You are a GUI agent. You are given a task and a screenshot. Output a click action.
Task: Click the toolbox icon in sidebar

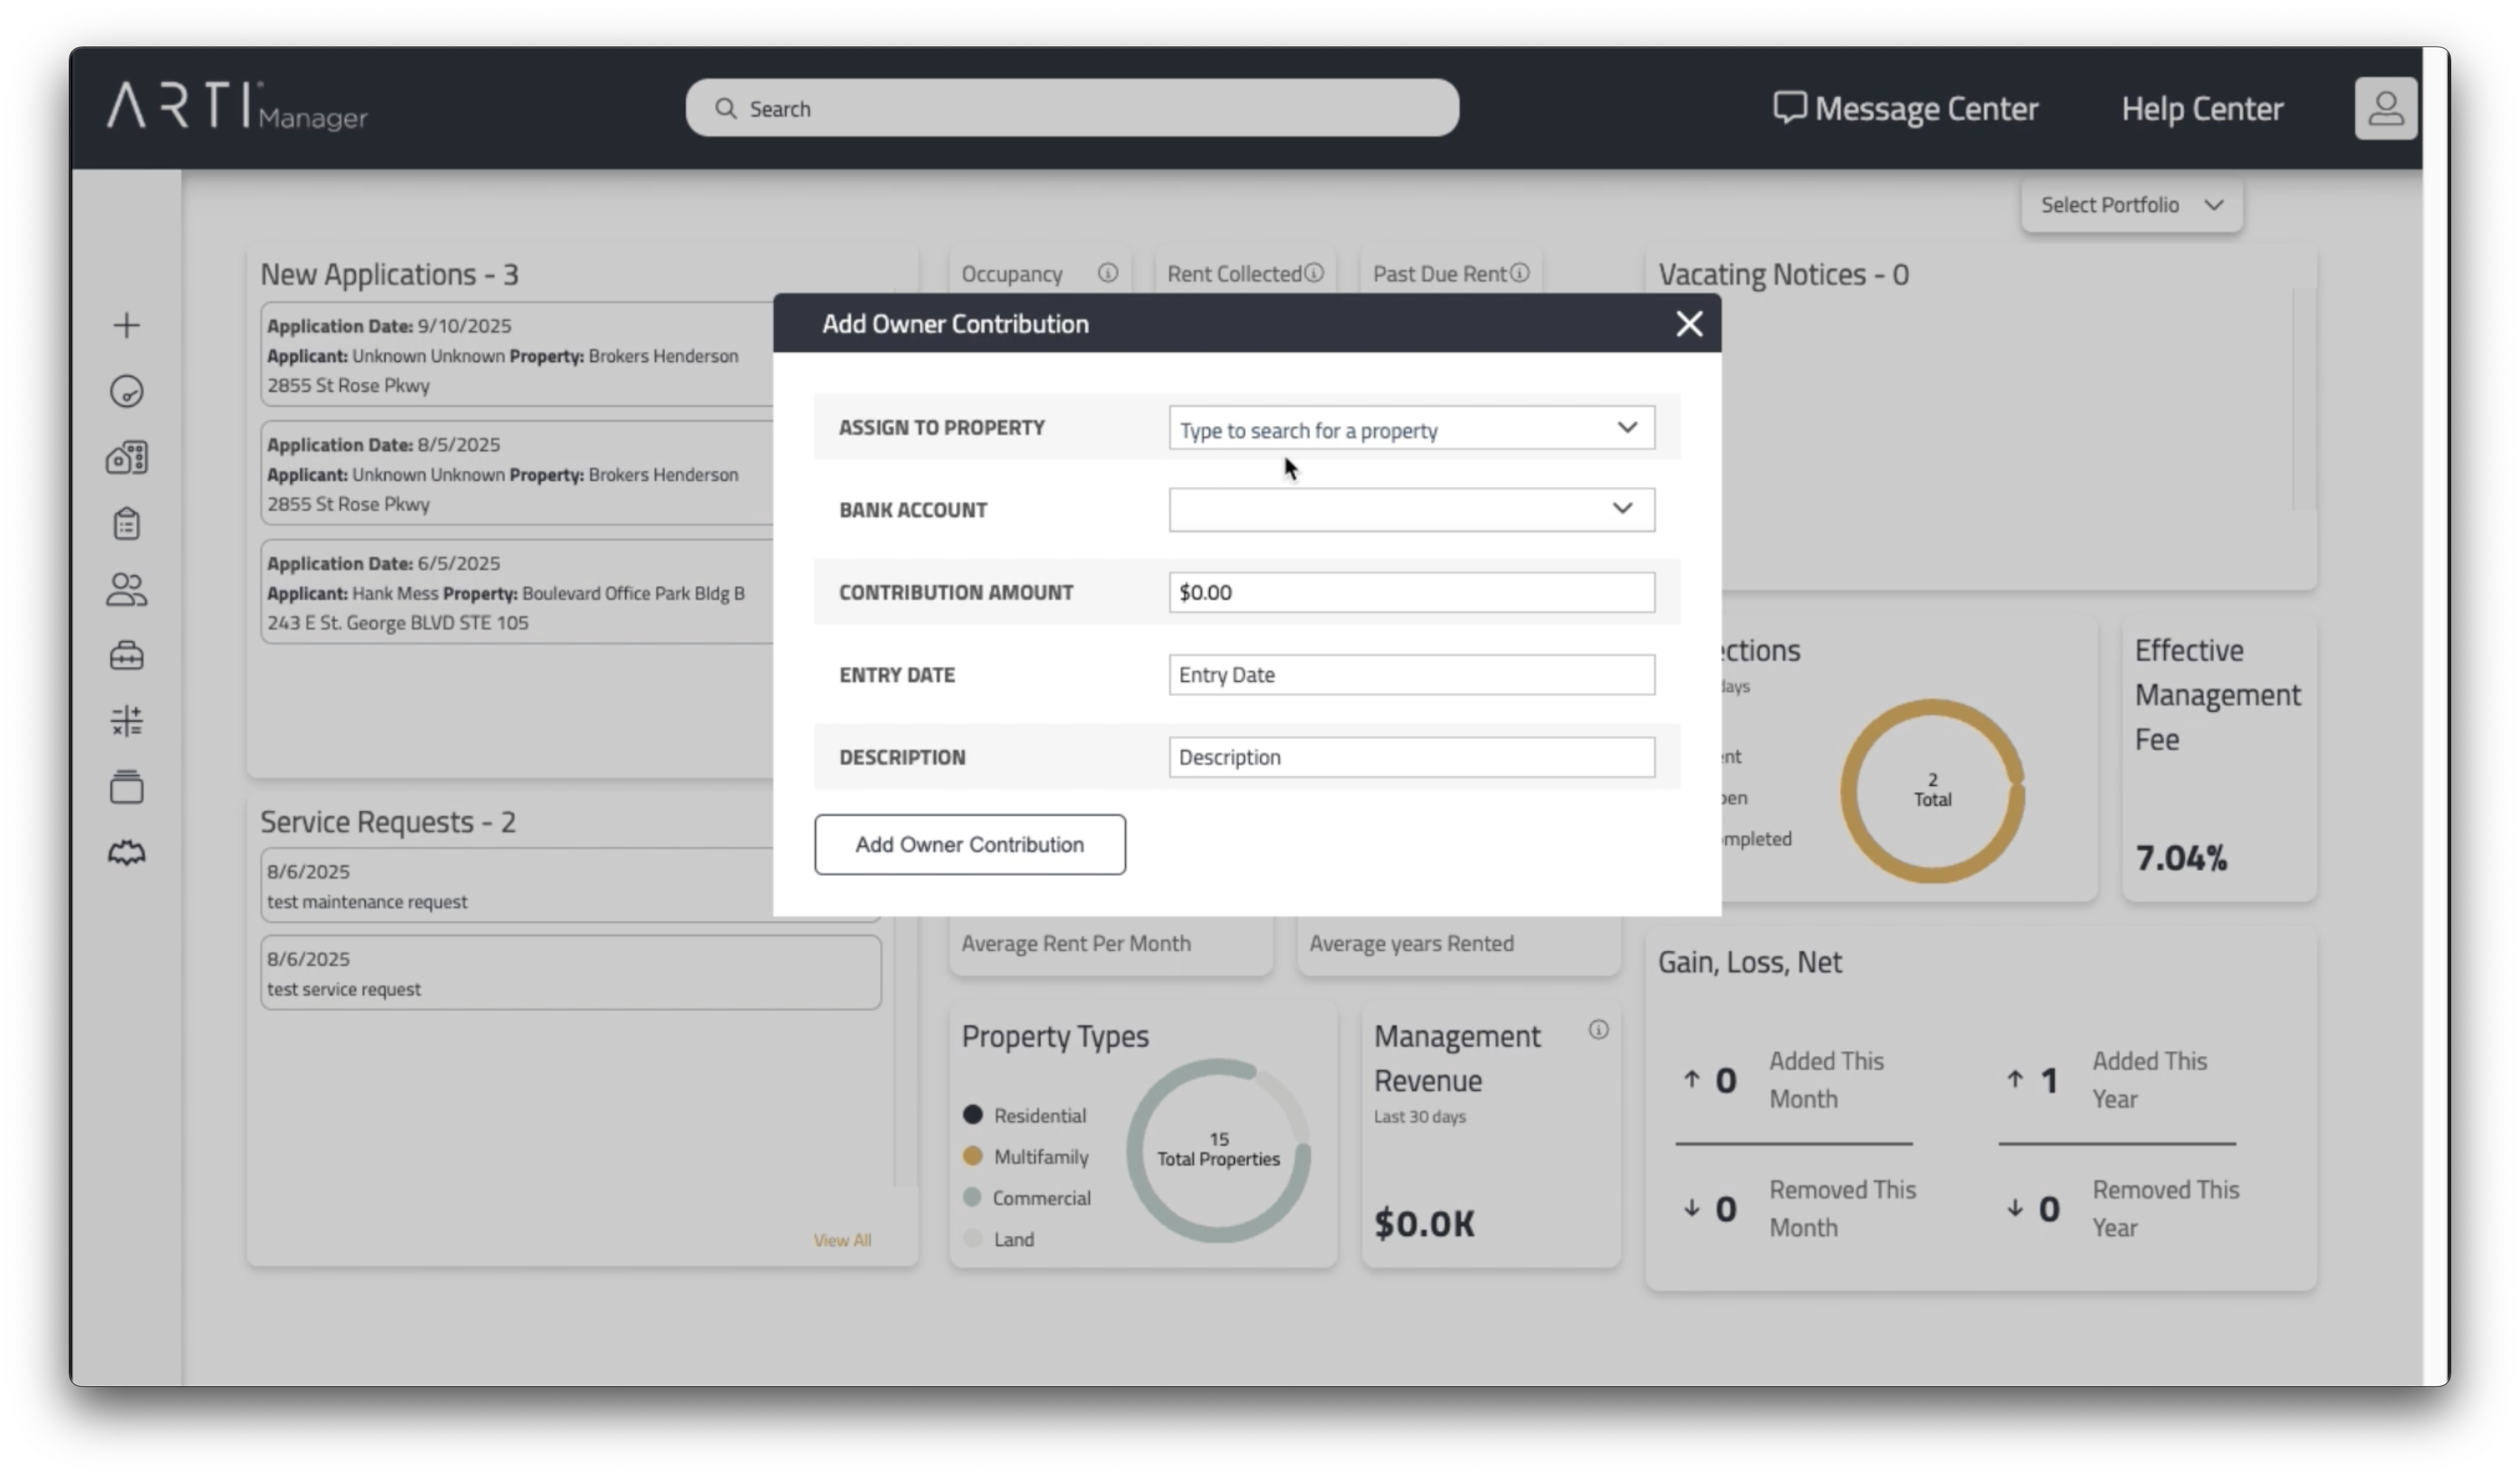pos(126,656)
